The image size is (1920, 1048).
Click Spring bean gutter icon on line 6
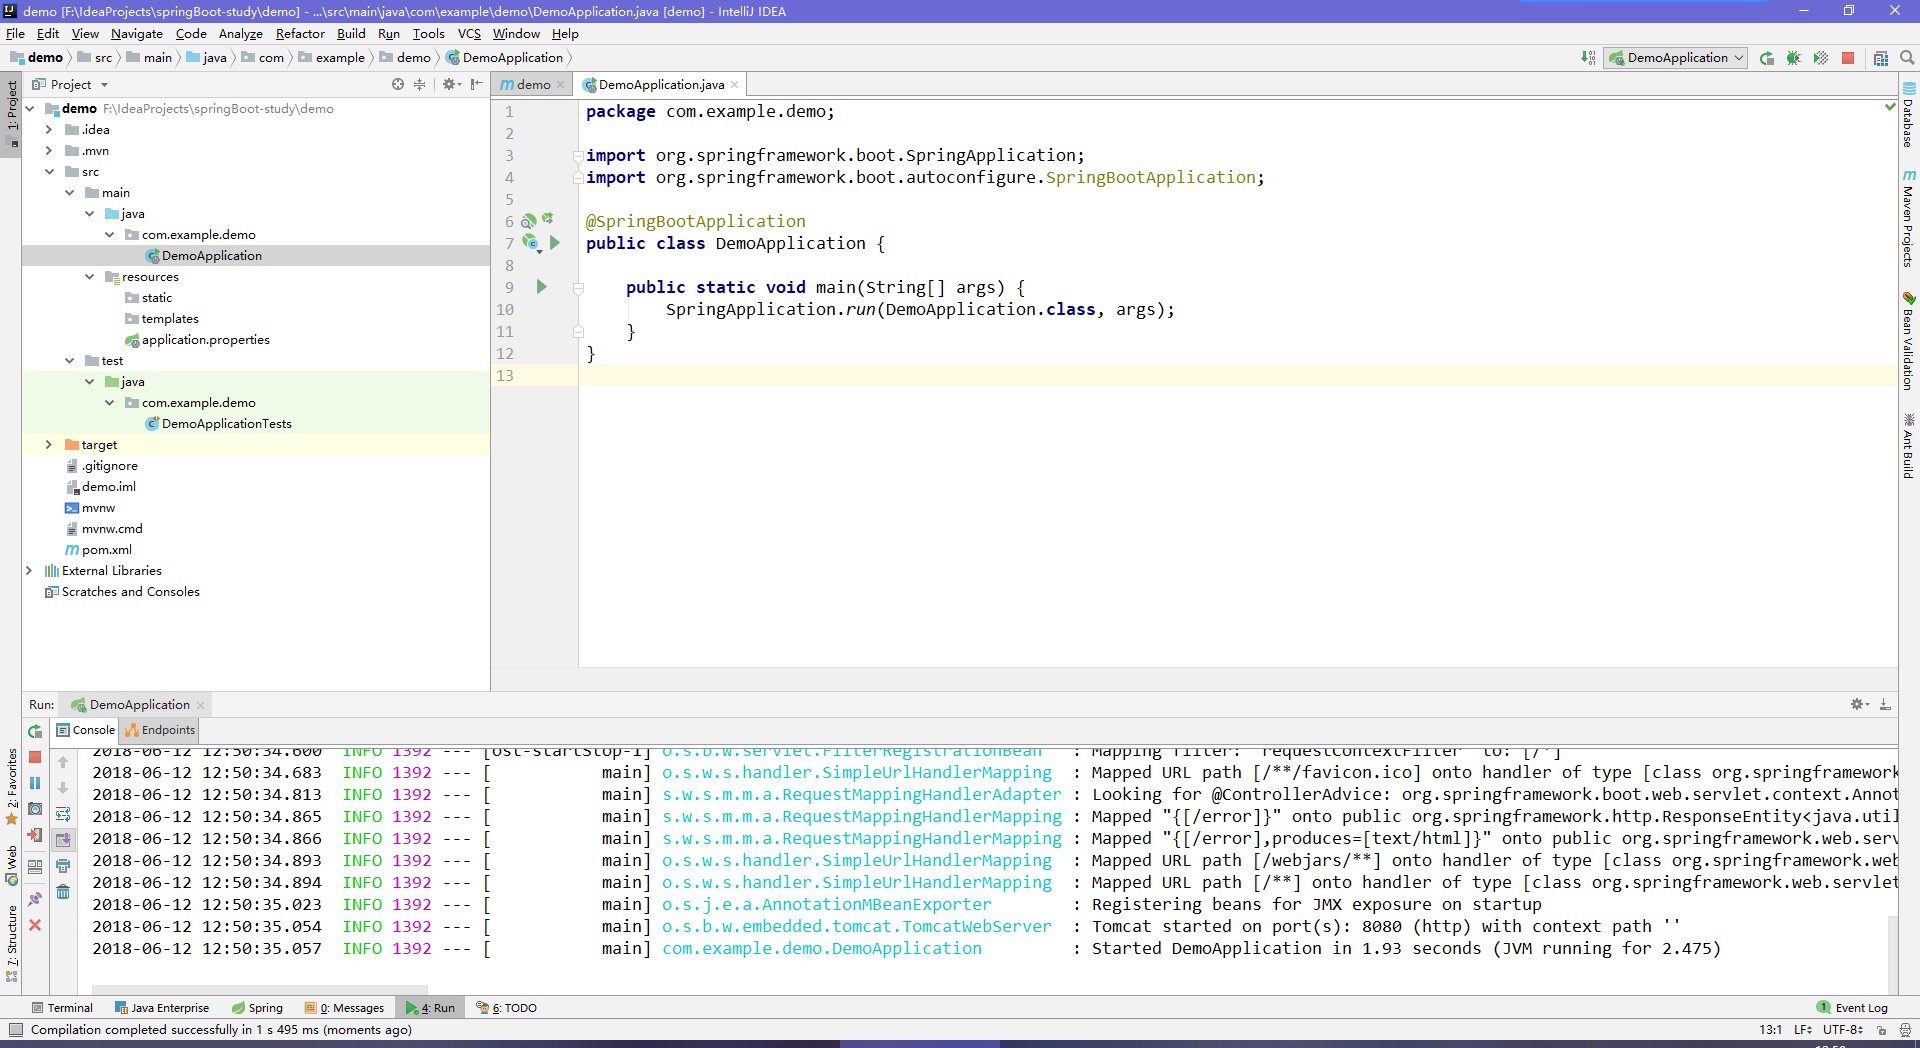click(528, 221)
